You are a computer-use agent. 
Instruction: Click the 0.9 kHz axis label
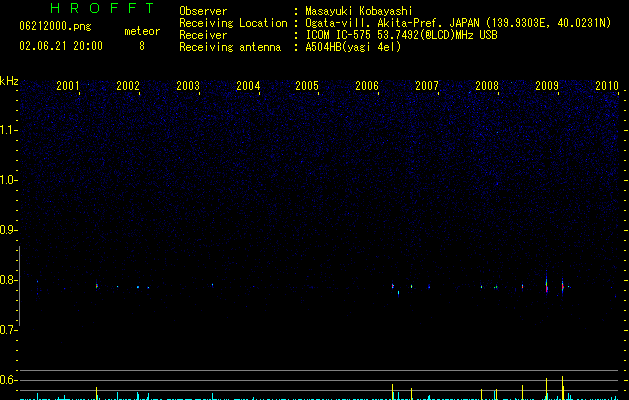pos(8,230)
